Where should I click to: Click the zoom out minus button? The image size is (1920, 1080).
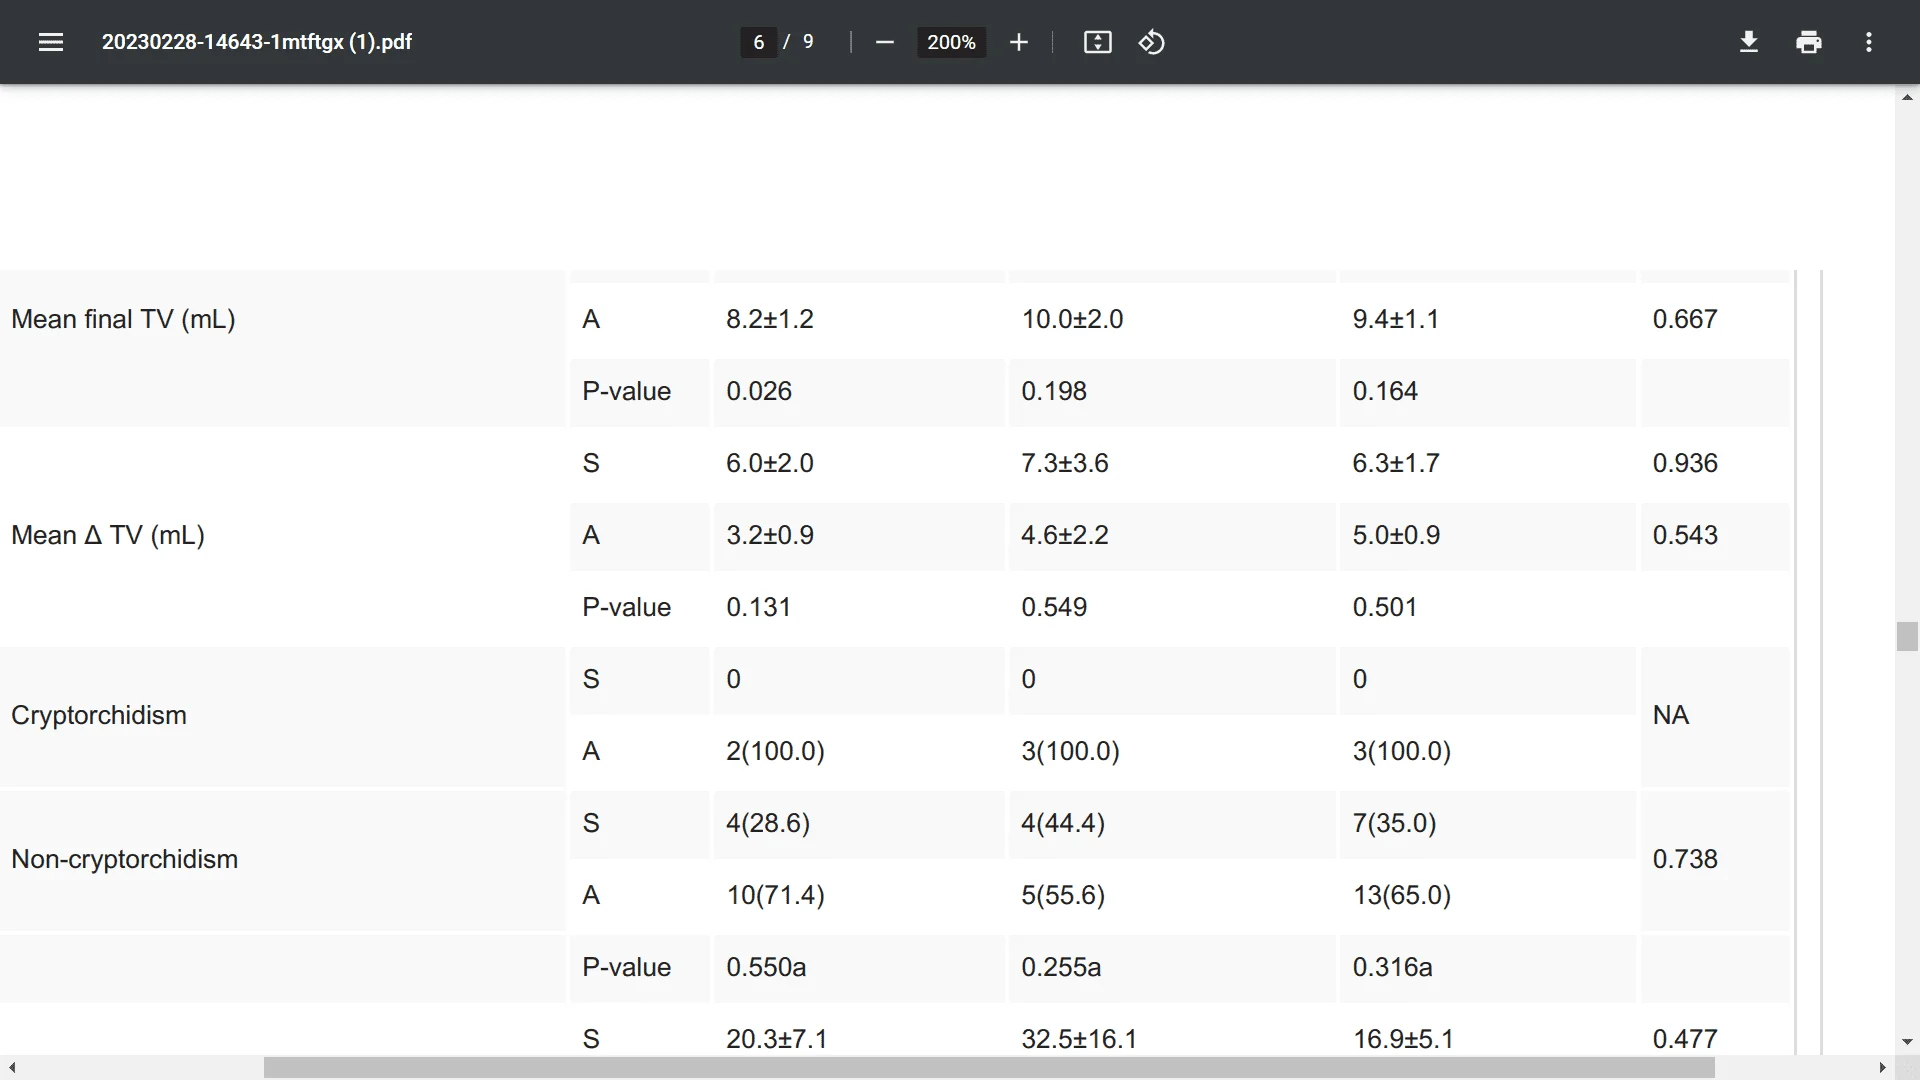click(884, 42)
